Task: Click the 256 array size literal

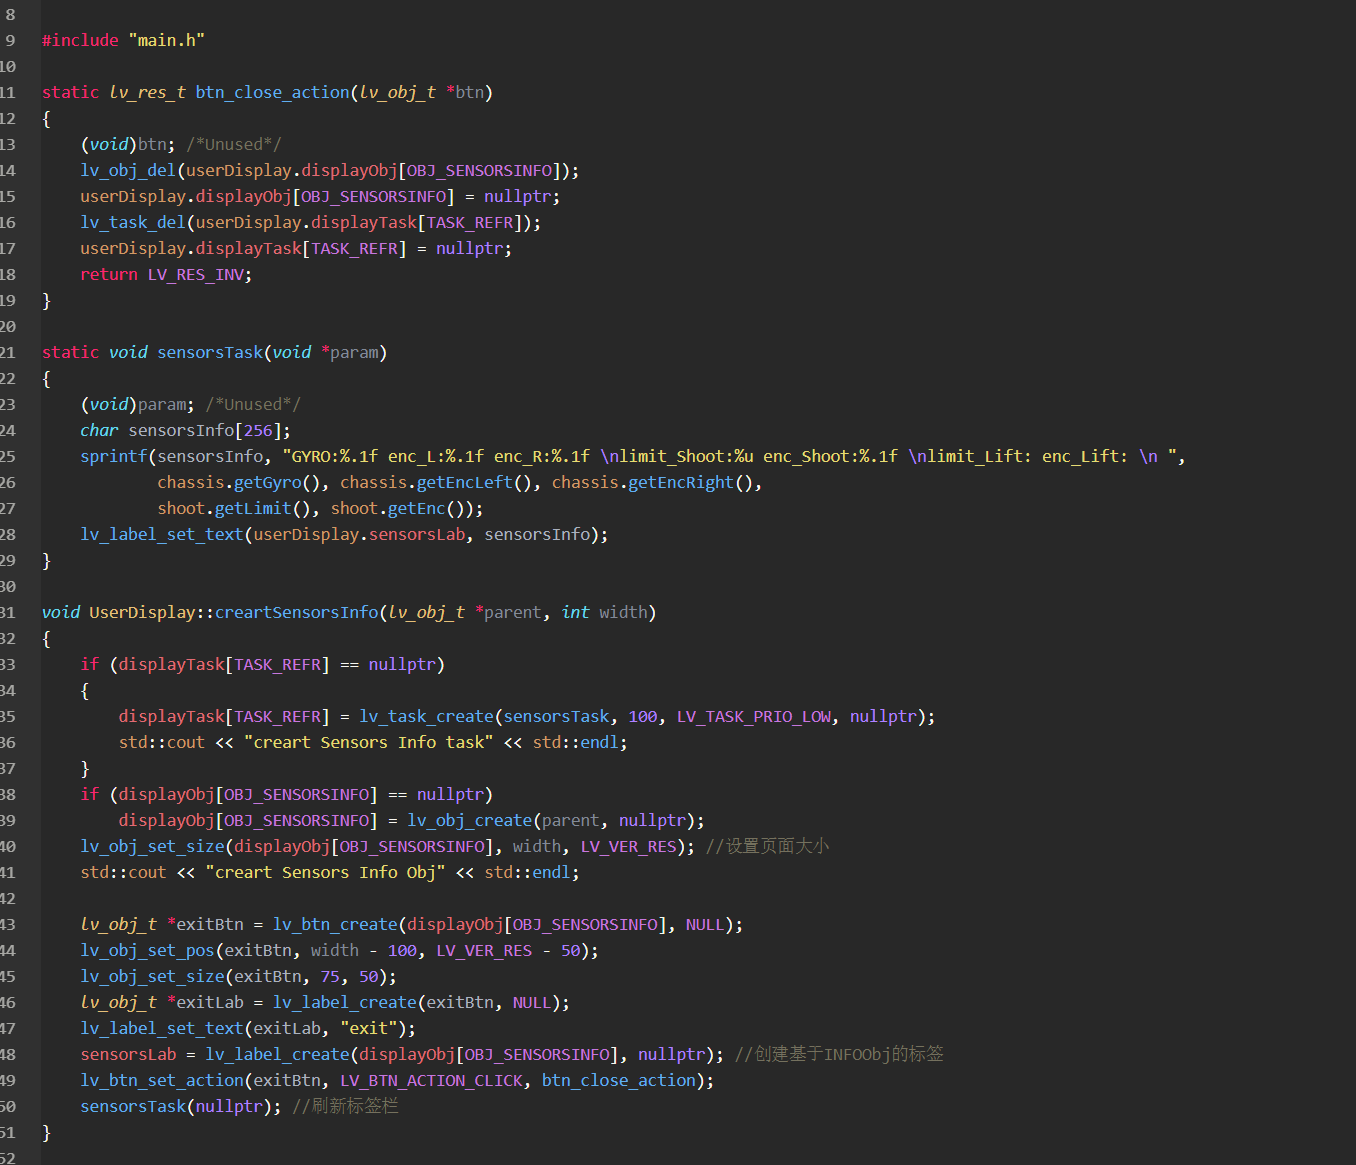Action: click(x=258, y=430)
